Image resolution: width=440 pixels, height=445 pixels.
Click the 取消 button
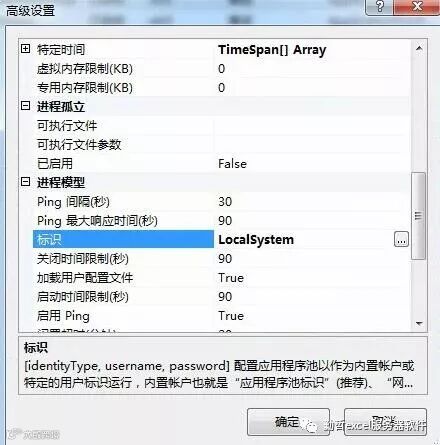(385, 422)
